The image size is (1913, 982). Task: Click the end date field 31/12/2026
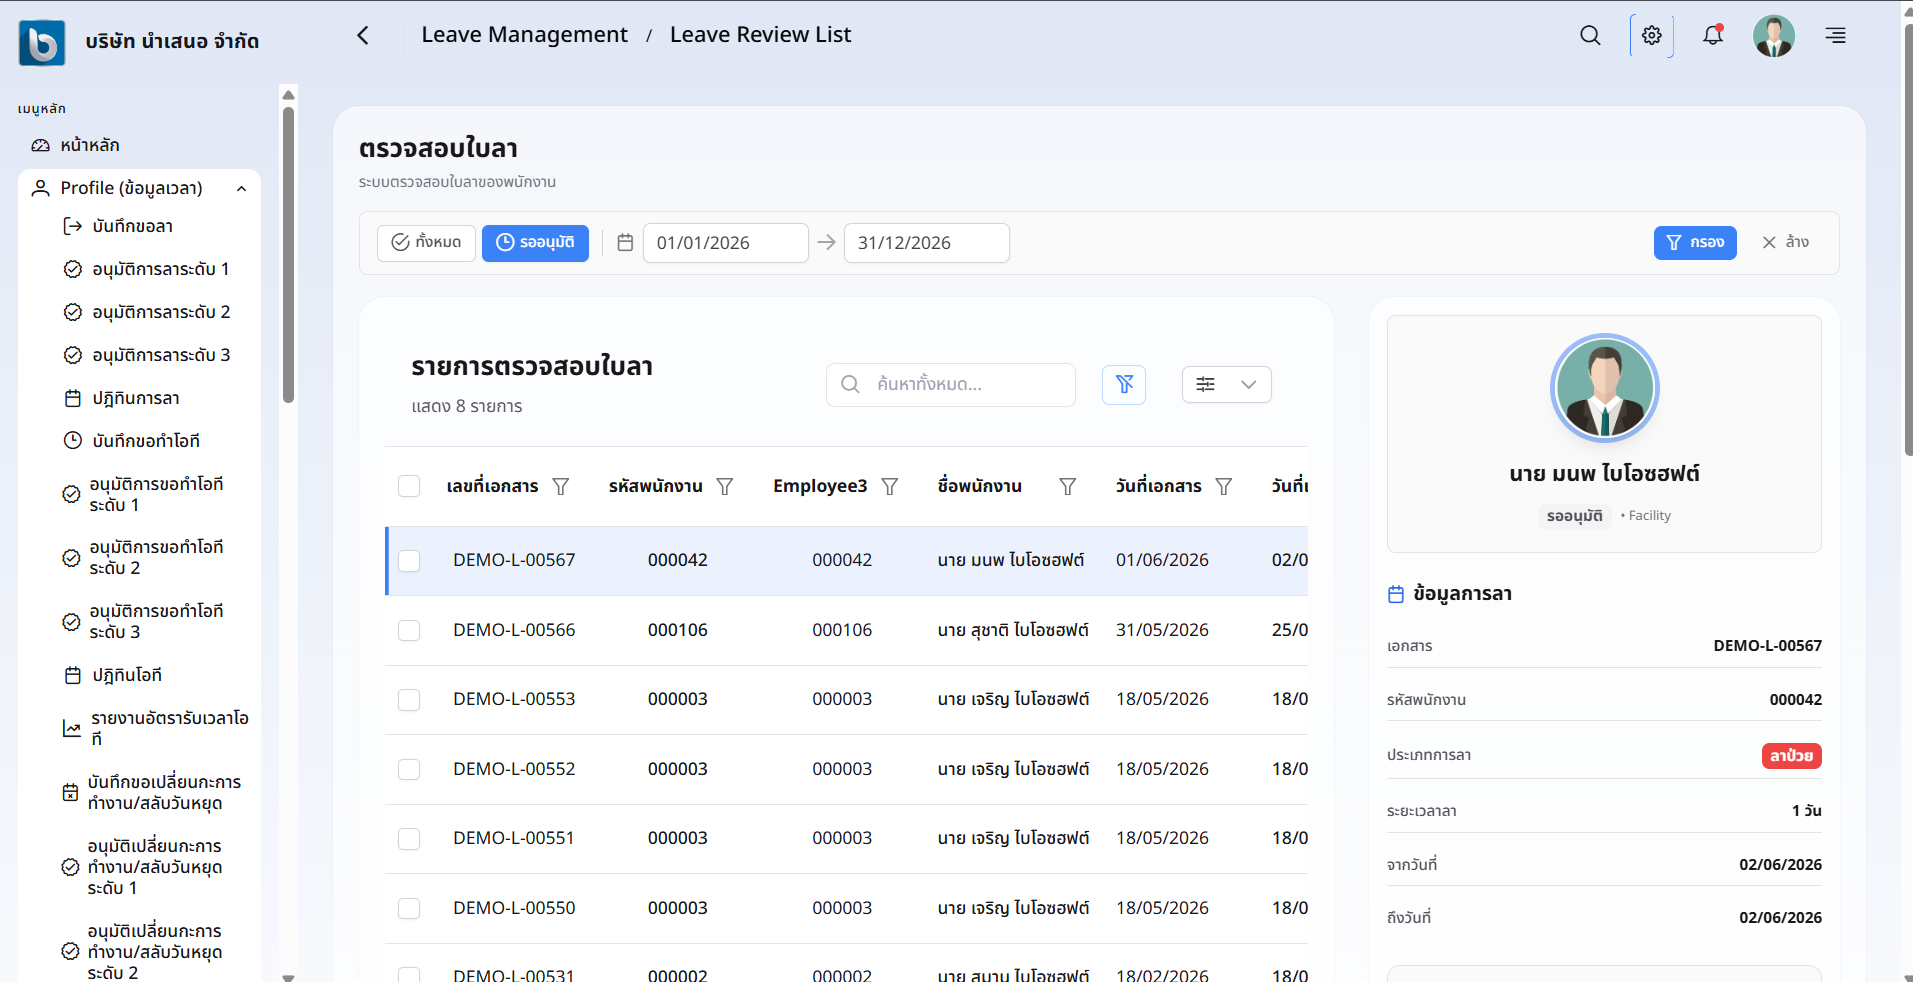click(926, 243)
